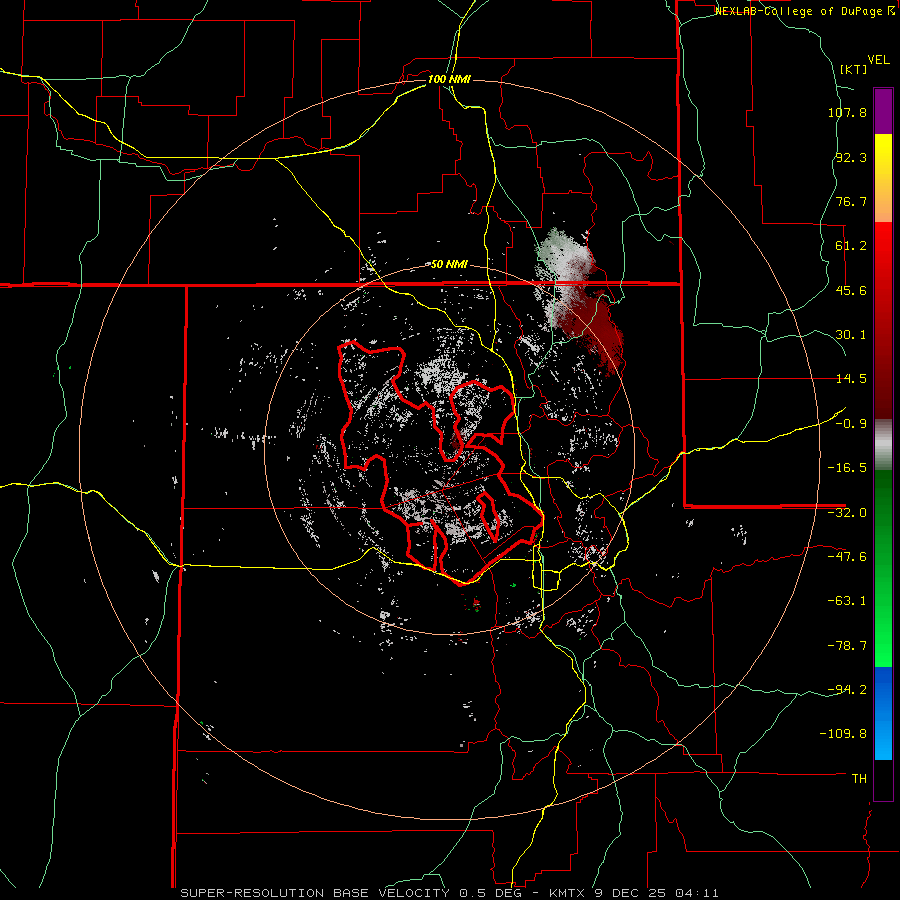Viewport: 900px width, 900px height.
Task: Click the Super-Resolution Base Velocity caption
Action: [x=449, y=893]
